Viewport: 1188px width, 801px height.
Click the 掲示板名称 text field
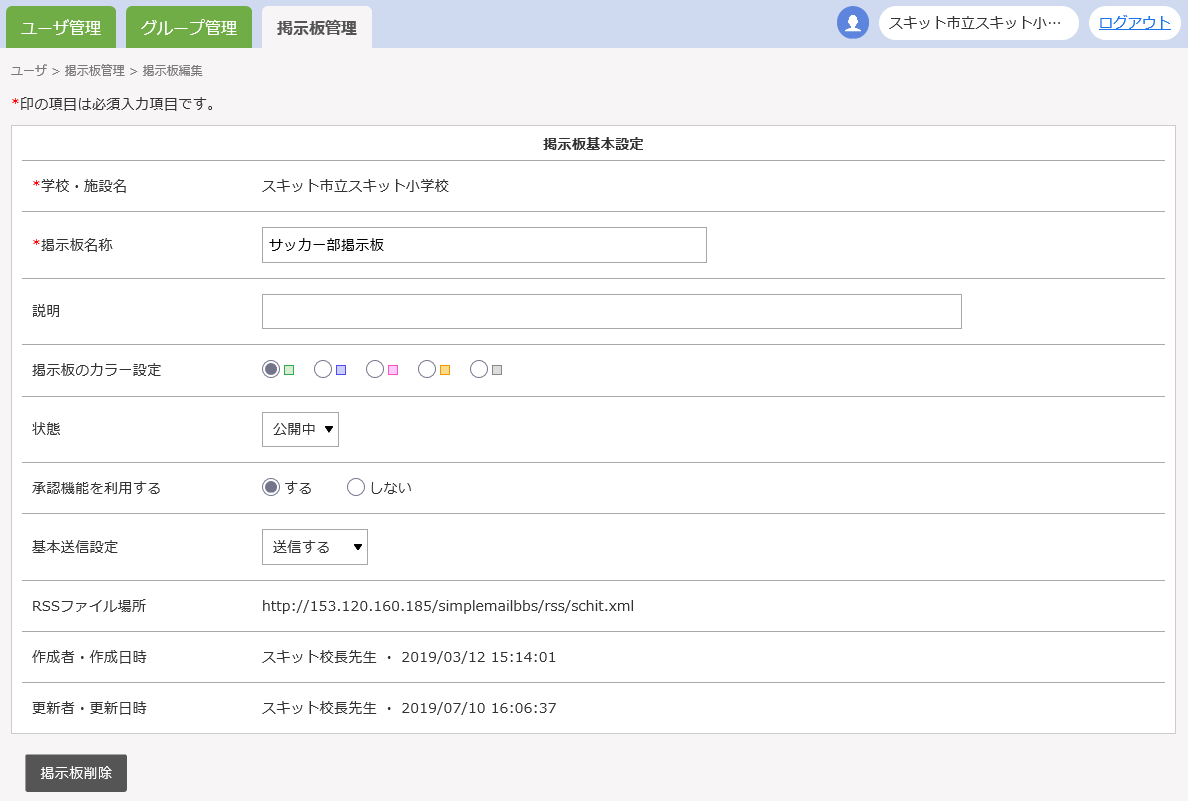pos(484,245)
